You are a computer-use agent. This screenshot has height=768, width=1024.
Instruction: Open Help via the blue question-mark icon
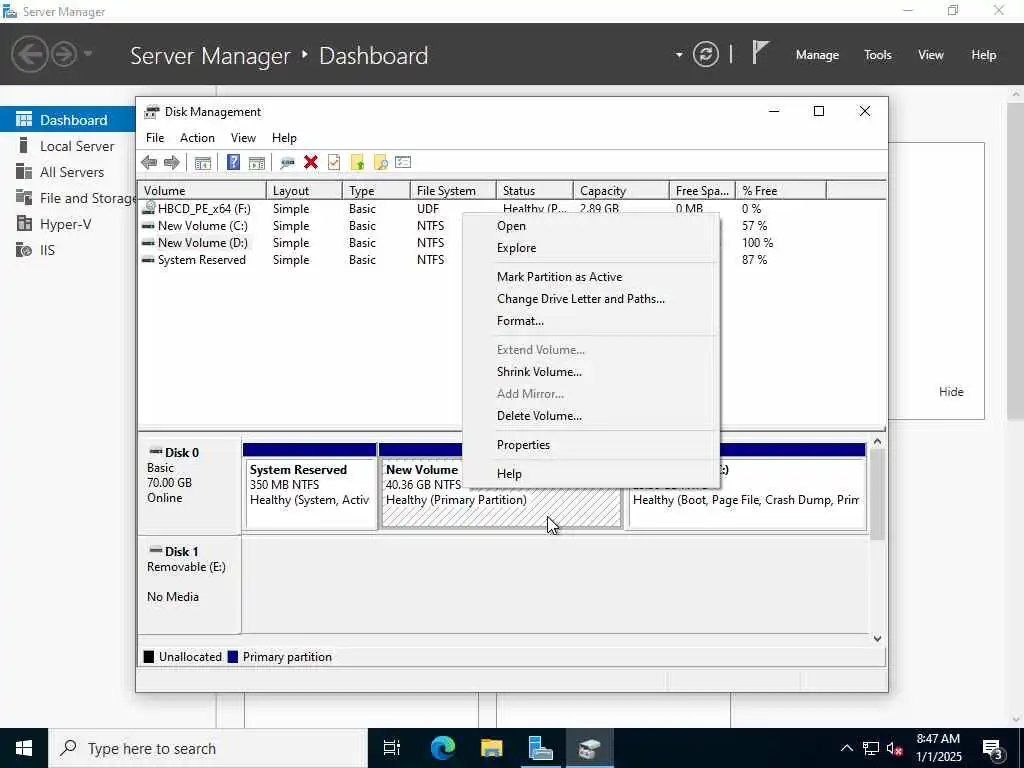[x=233, y=163]
